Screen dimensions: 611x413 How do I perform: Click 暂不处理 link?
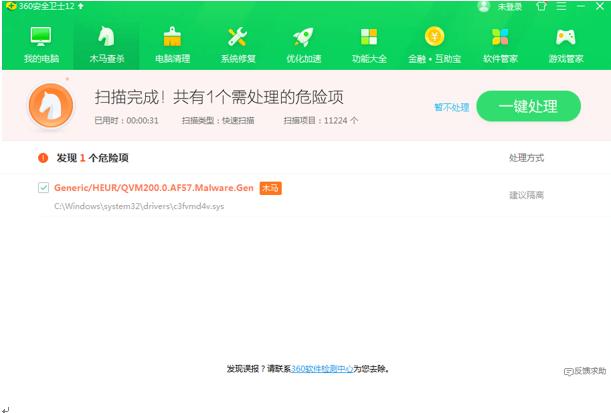click(452, 107)
